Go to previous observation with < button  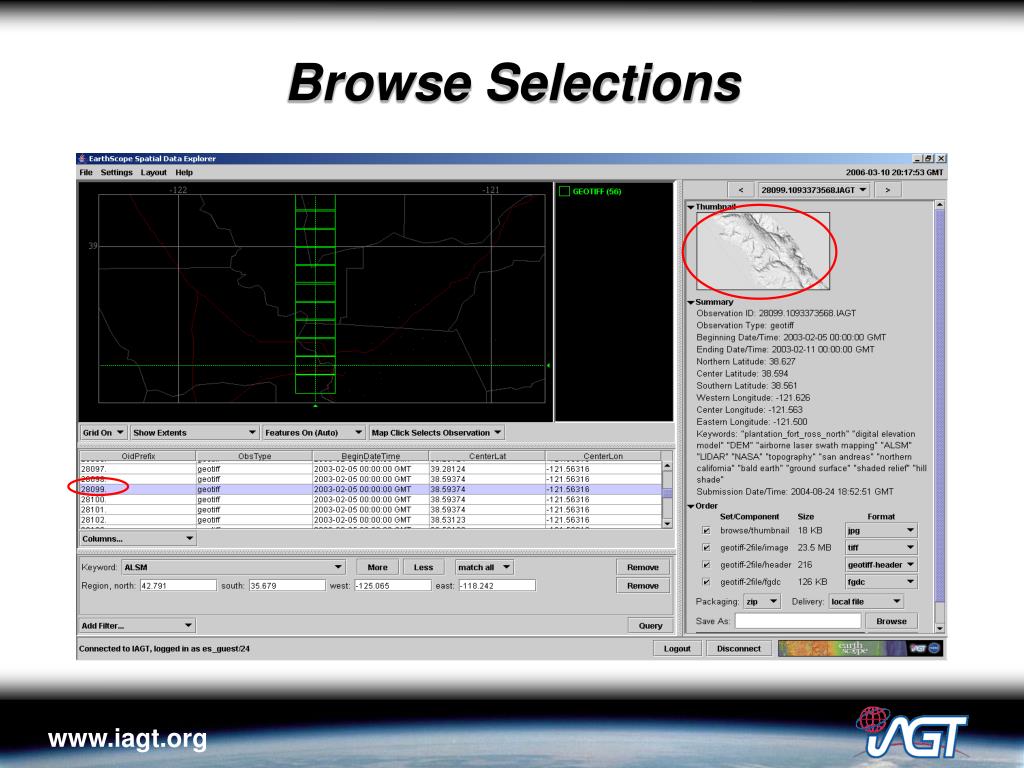pyautogui.click(x=740, y=190)
